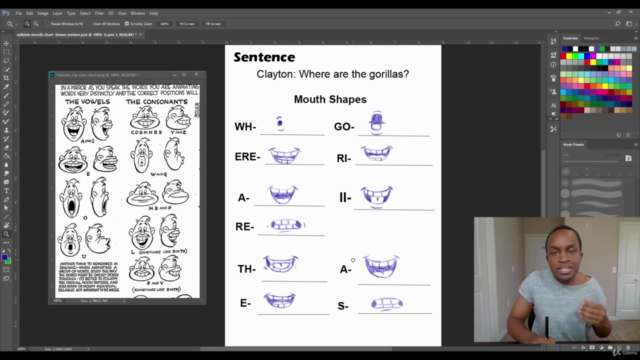640x360 pixels.
Task: Select the Dodge tool
Action: click(x=6, y=173)
